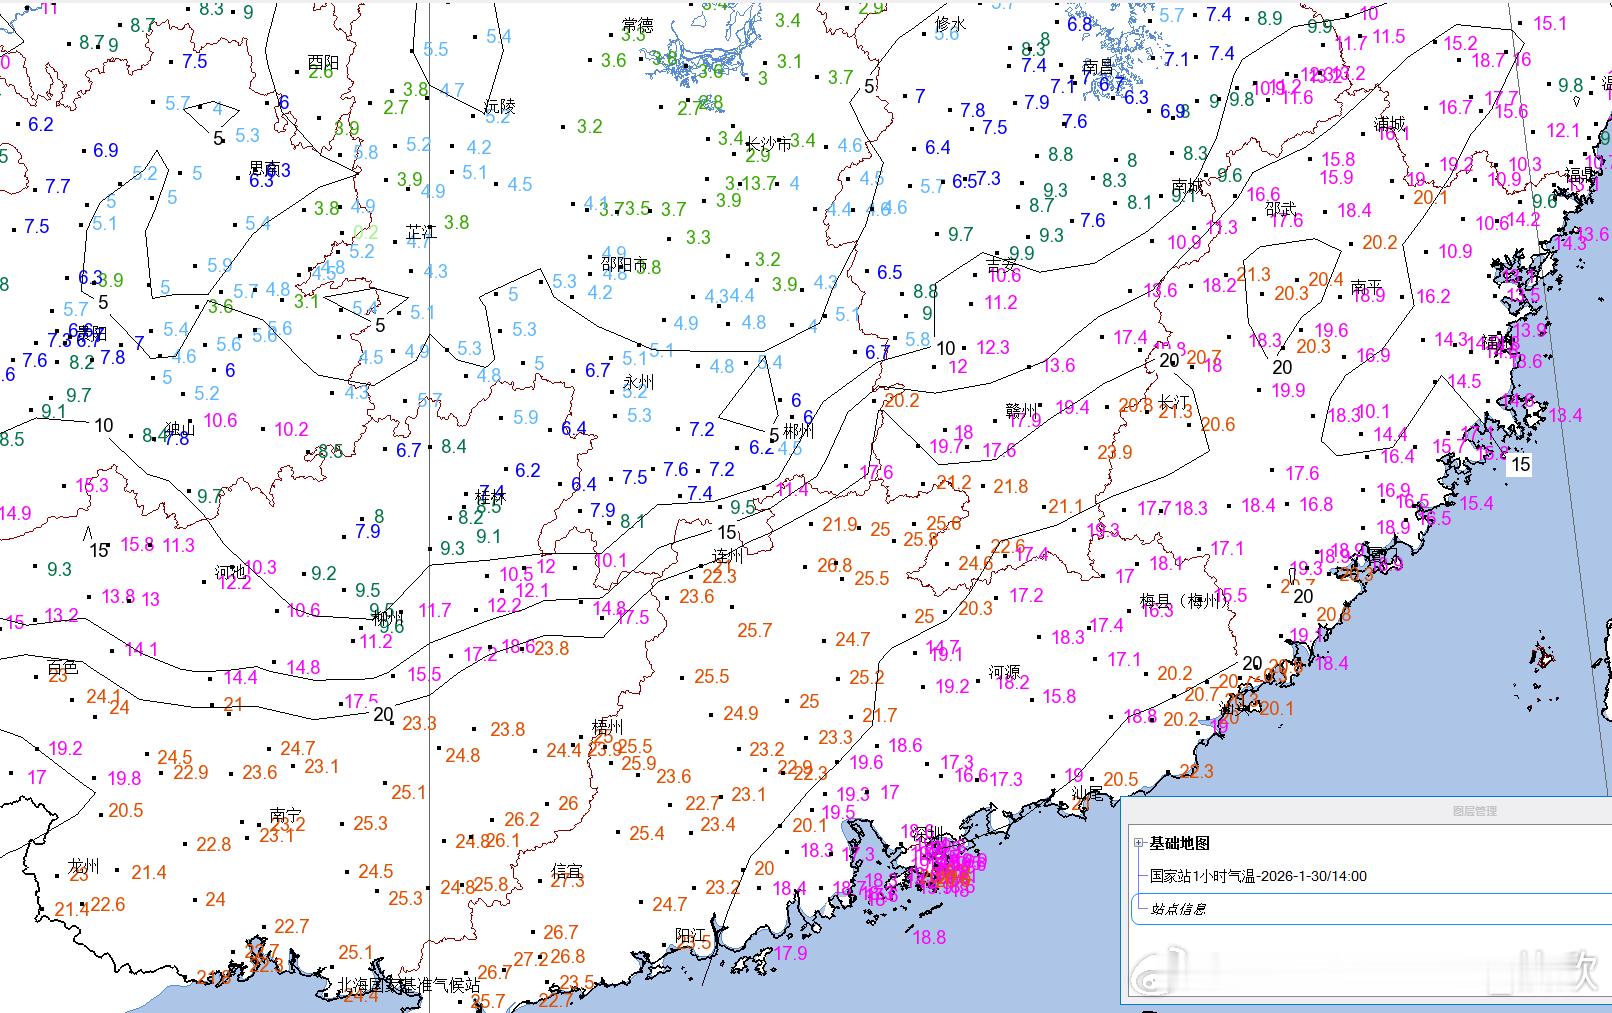This screenshot has height=1013, width=1612.
Task: Click the 邵阳市 city label
Action: [625, 264]
